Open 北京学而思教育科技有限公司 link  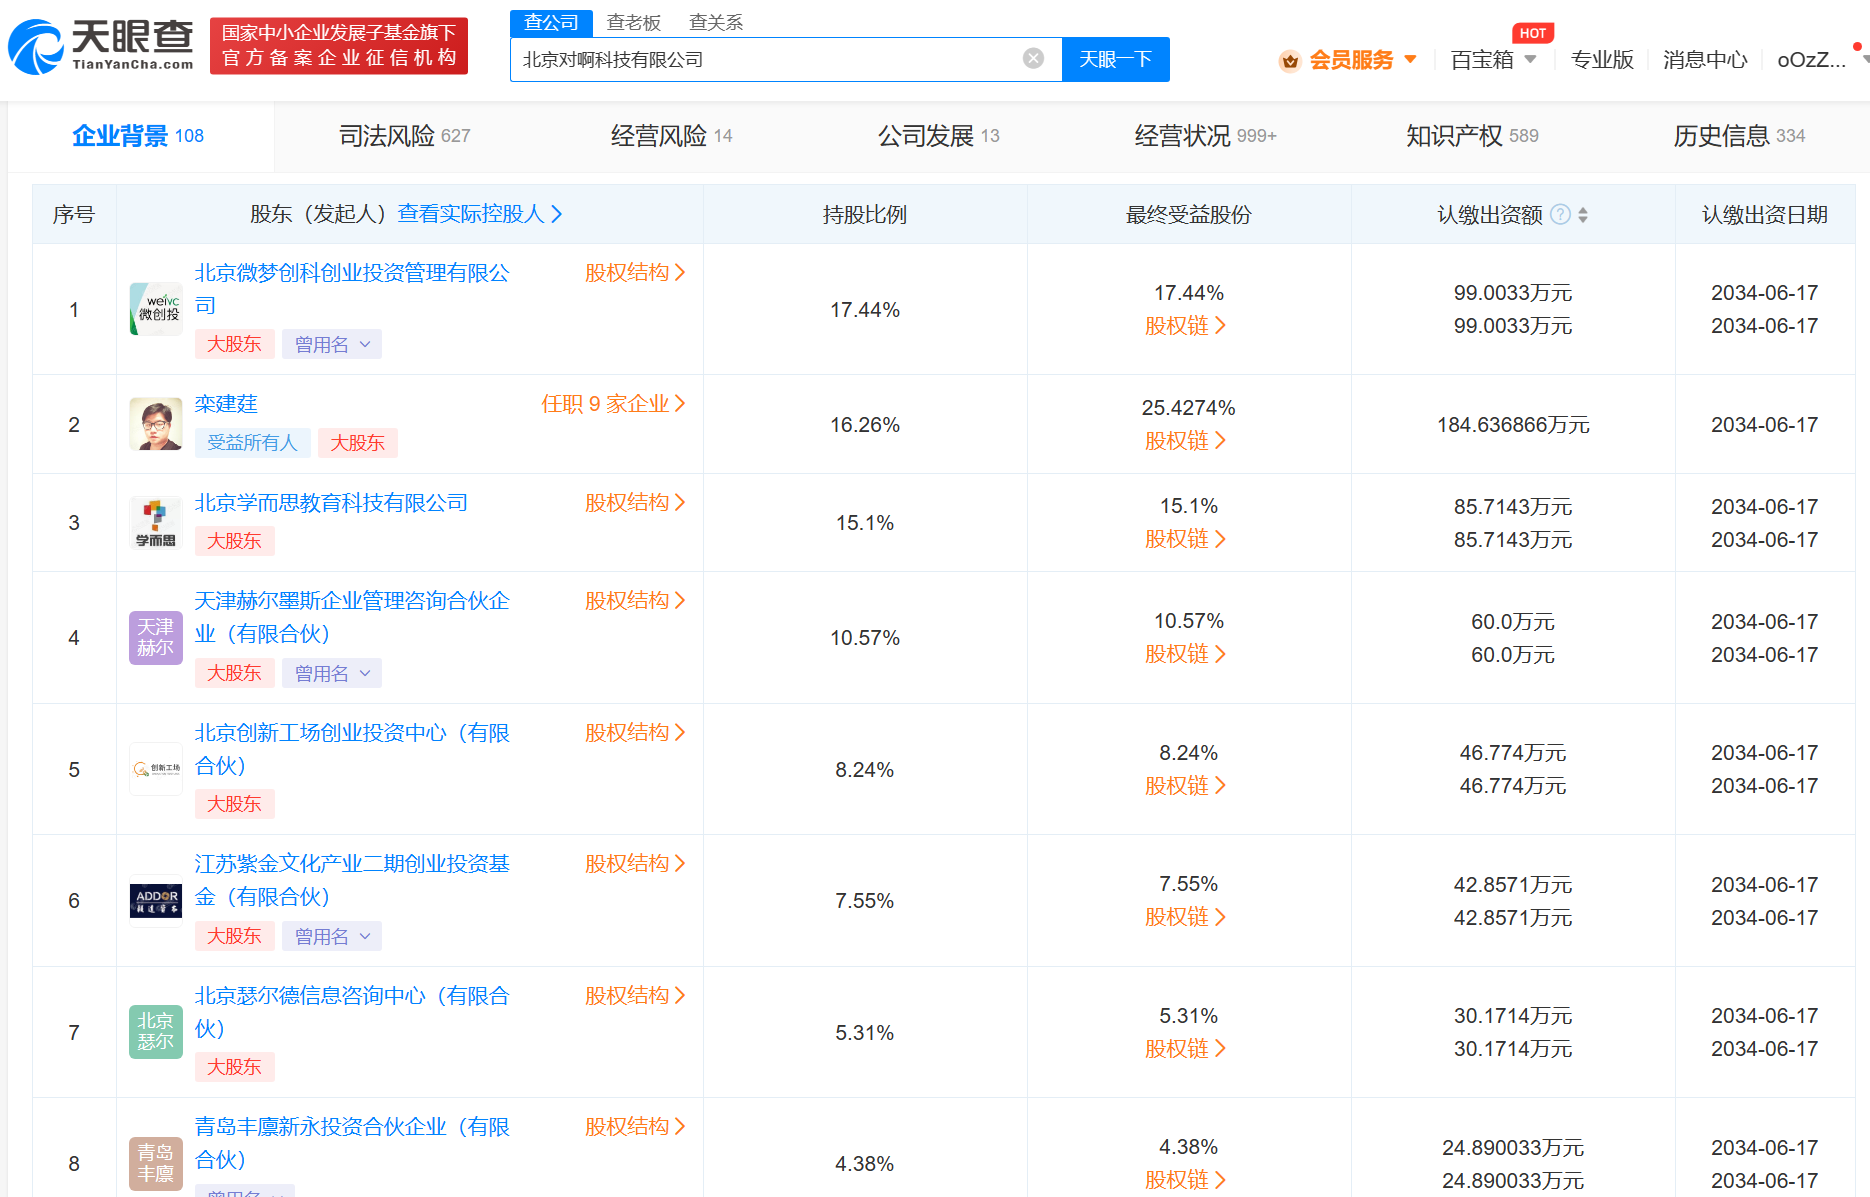click(x=331, y=503)
